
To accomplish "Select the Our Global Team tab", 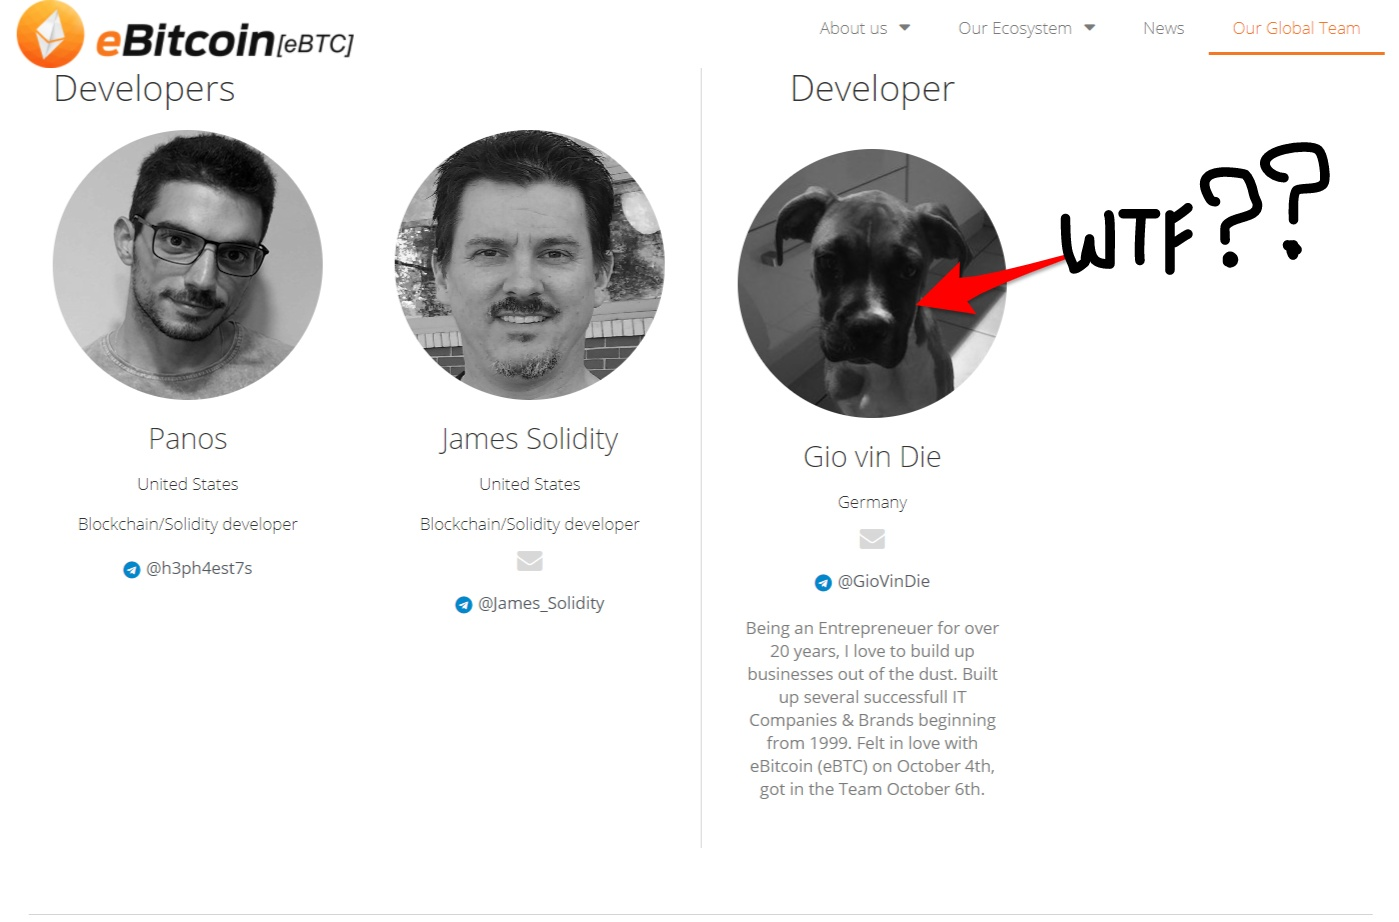I will point(1296,28).
